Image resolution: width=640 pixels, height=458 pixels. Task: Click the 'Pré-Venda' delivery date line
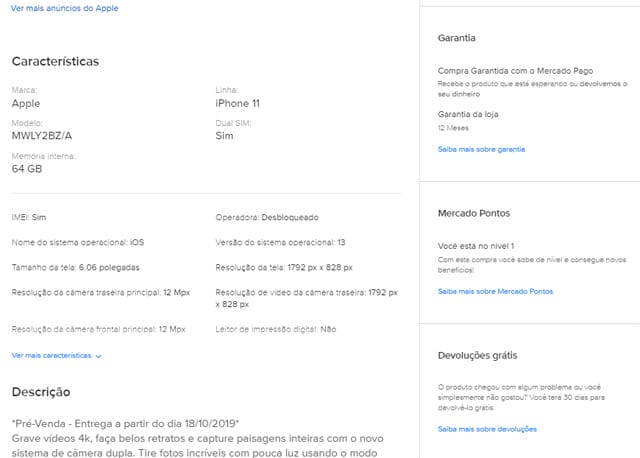pos(125,424)
